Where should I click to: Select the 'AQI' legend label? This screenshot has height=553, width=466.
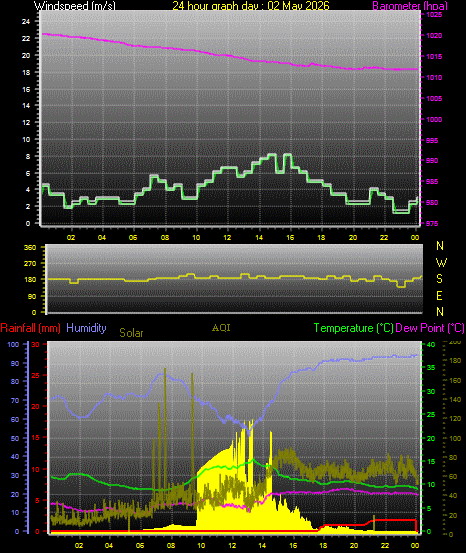221,328
